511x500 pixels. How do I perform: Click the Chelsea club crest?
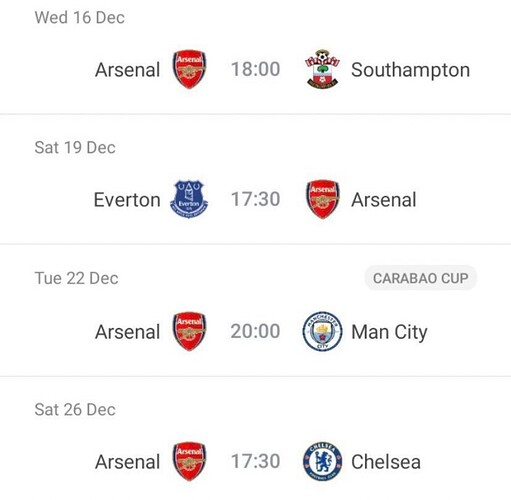tap(322, 461)
